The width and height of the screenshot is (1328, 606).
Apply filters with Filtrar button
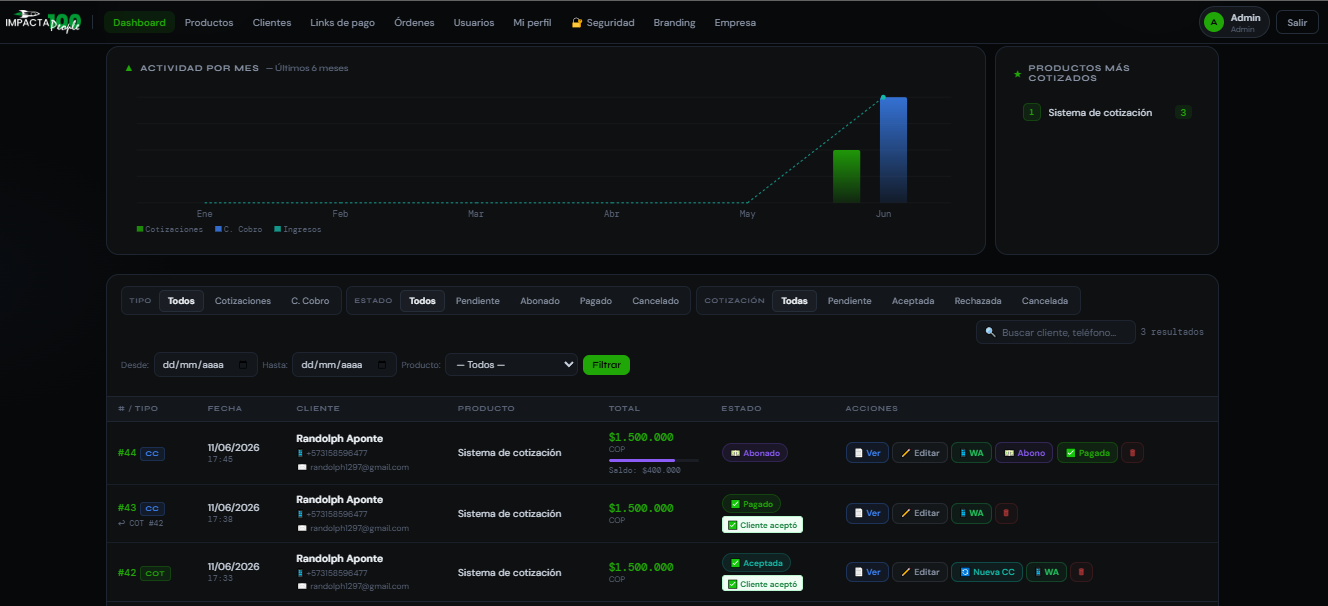[x=606, y=365]
